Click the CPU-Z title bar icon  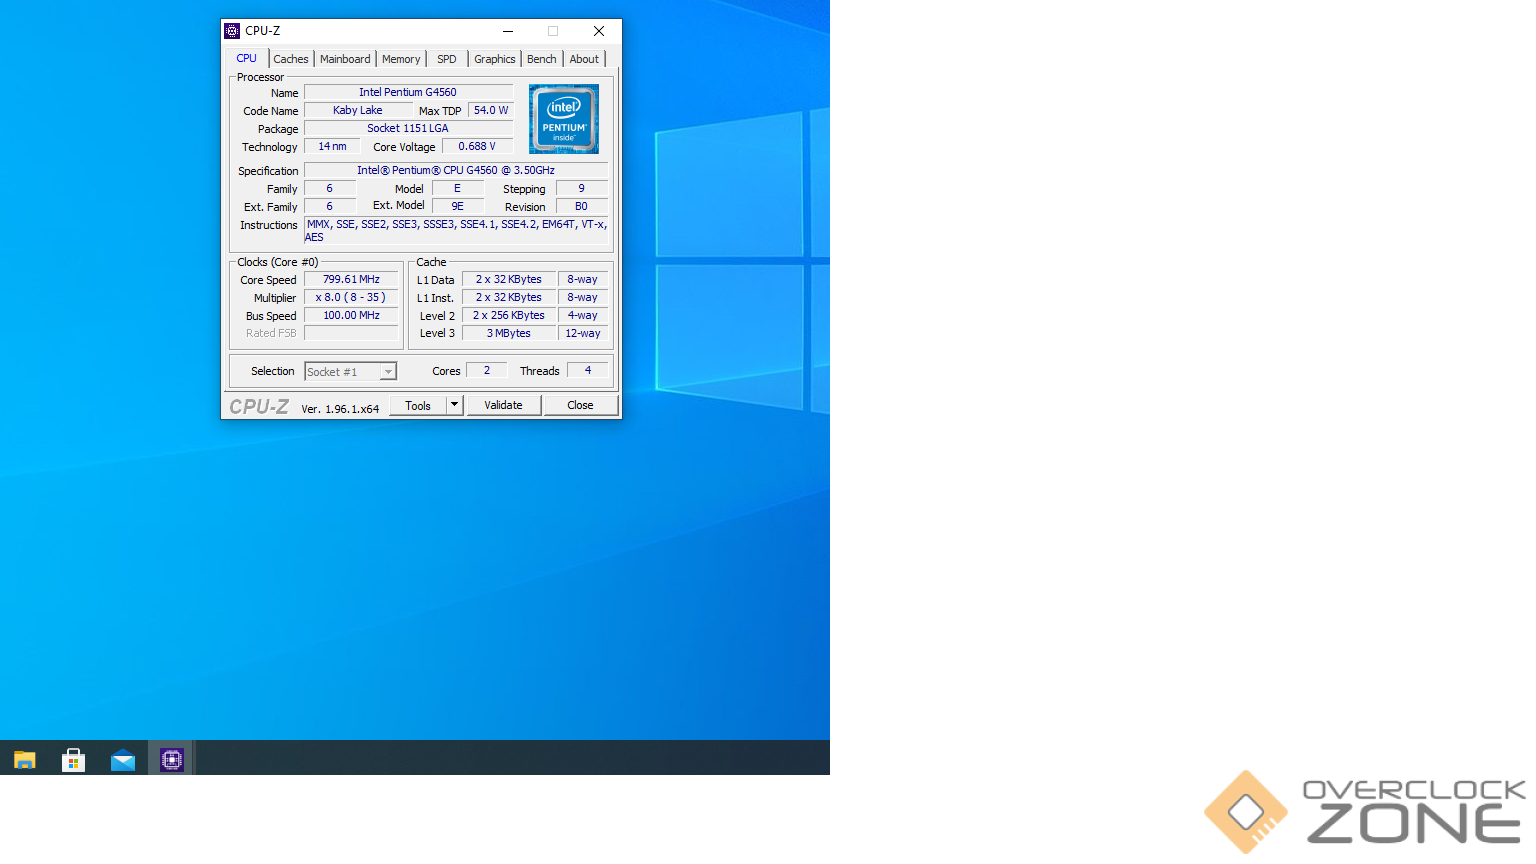(232, 31)
